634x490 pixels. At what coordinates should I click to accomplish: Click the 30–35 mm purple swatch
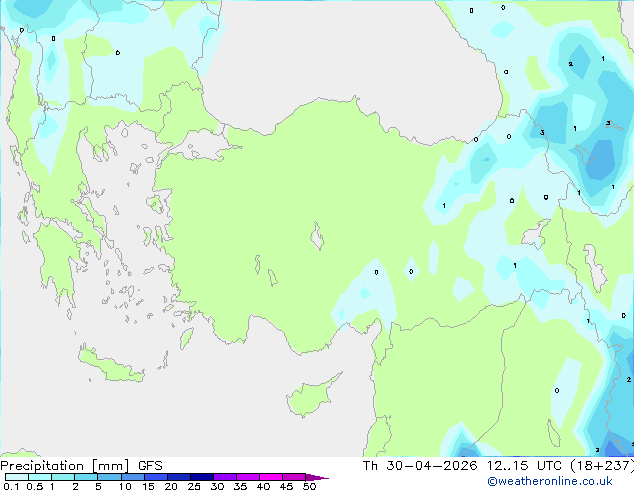click(x=225, y=477)
